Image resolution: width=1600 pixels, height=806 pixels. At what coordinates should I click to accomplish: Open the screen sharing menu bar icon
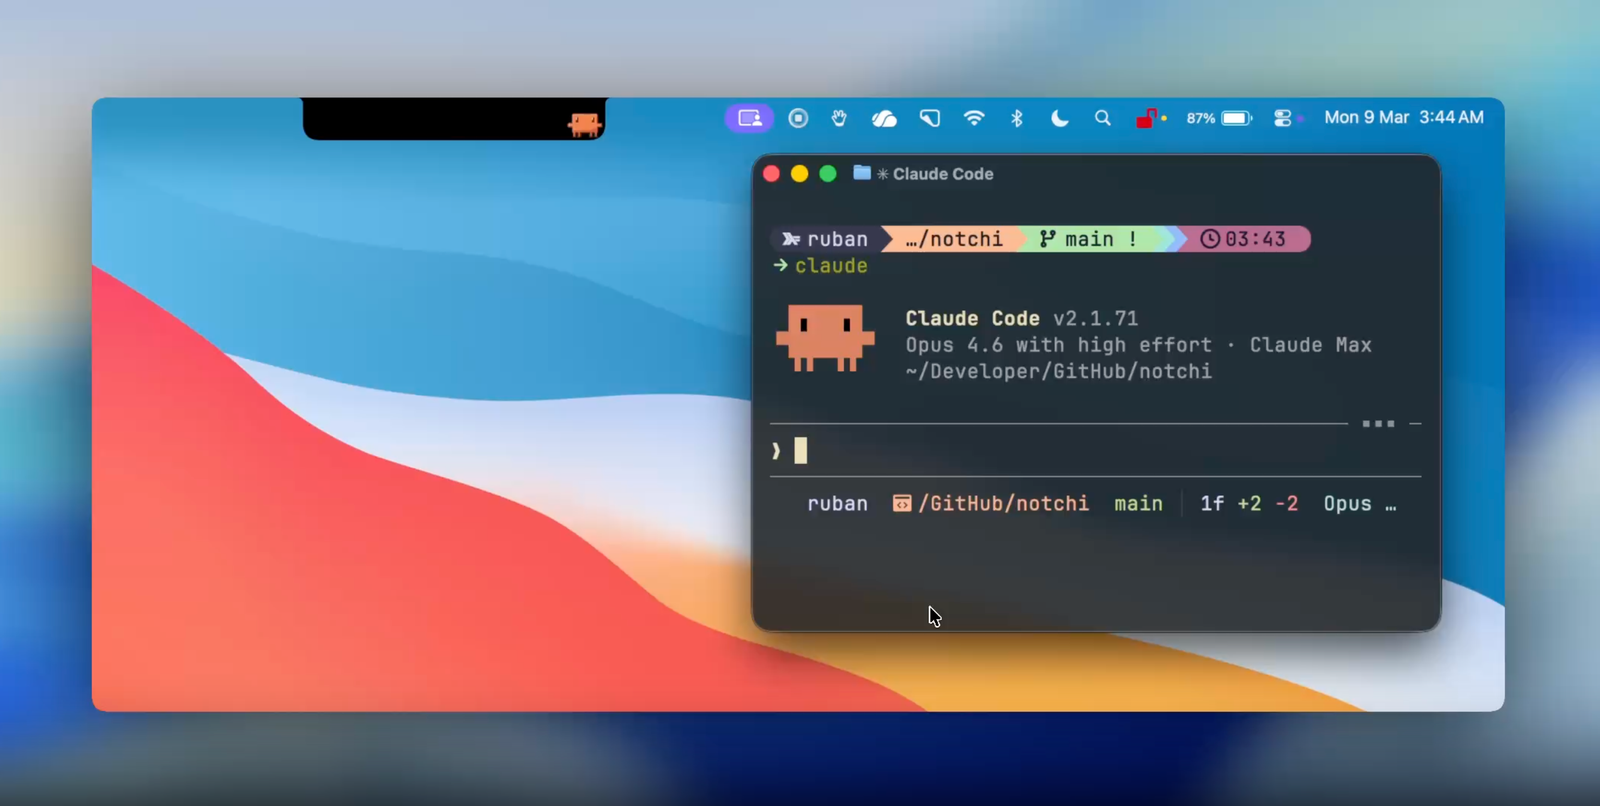[749, 118]
